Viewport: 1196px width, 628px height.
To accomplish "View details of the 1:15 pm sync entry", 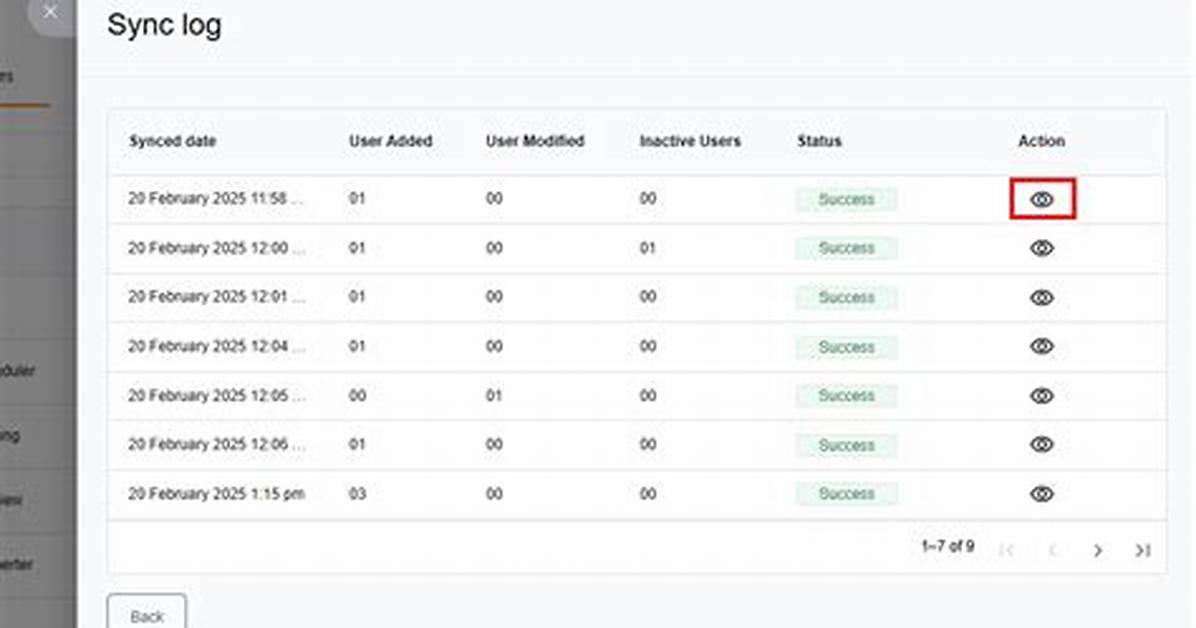I will (1042, 494).
